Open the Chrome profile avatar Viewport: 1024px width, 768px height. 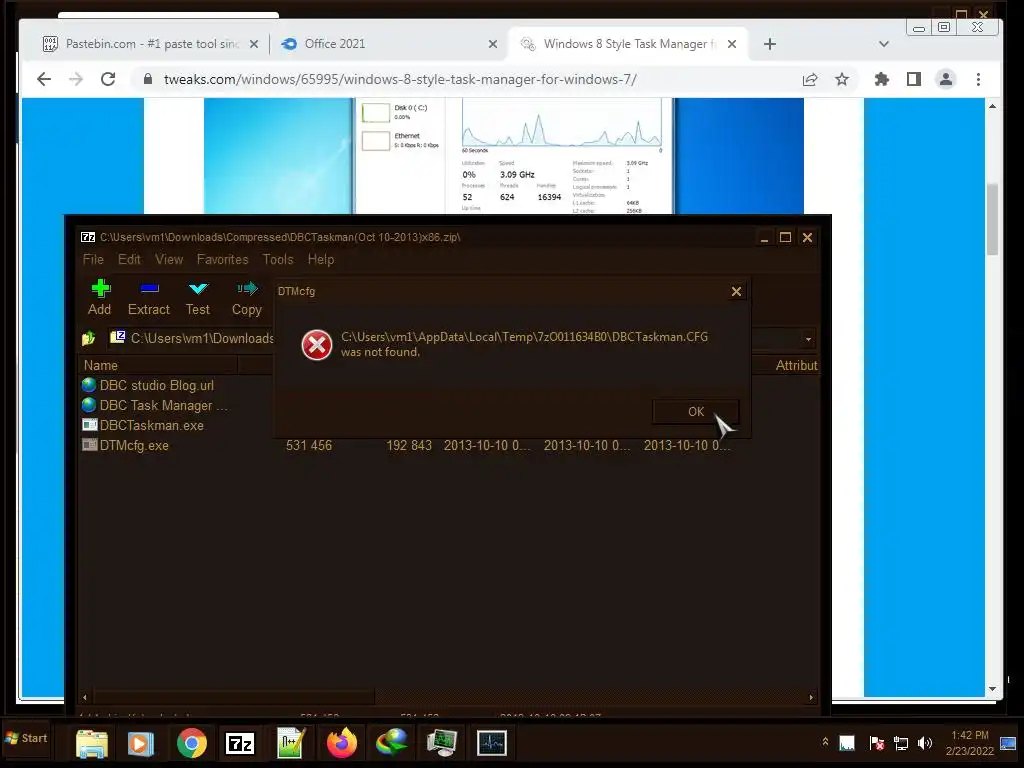[946, 79]
